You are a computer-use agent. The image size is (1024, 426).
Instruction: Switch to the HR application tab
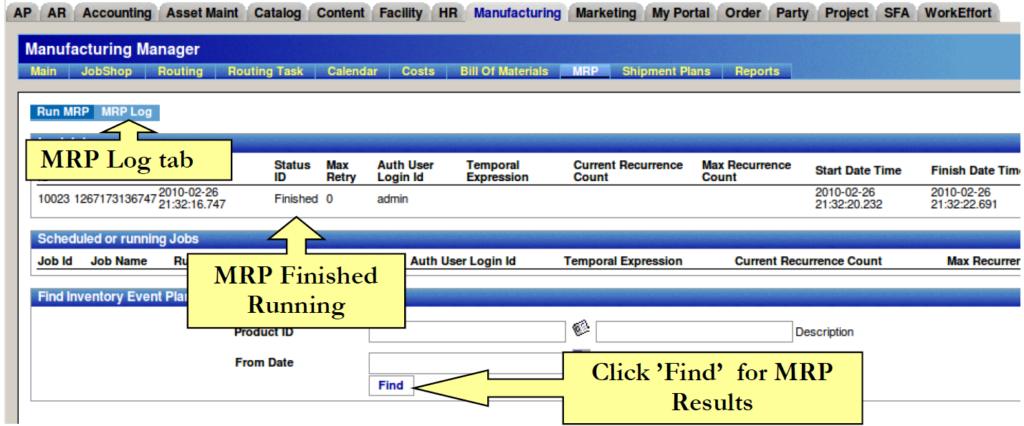[447, 13]
